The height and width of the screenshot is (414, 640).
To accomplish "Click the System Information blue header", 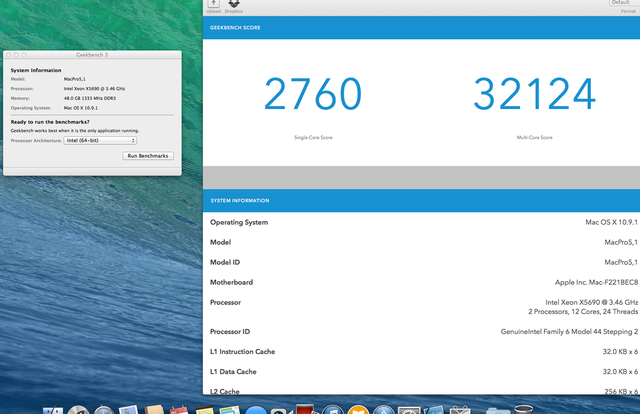I will pos(421,200).
